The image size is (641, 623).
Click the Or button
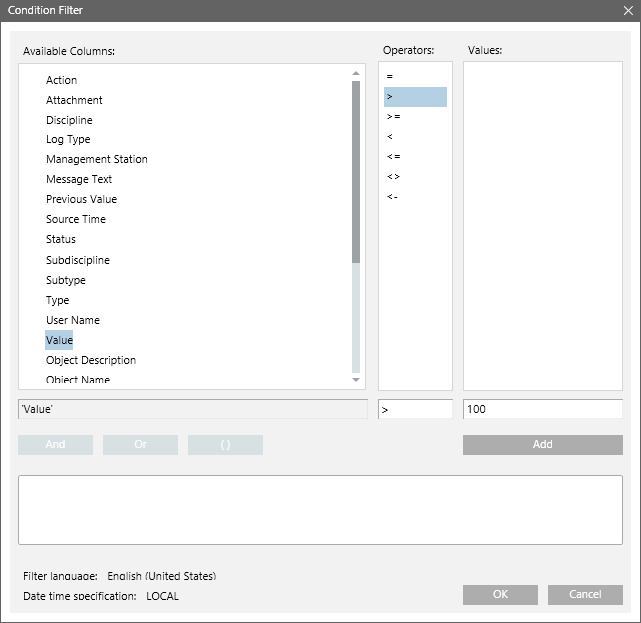(x=140, y=445)
